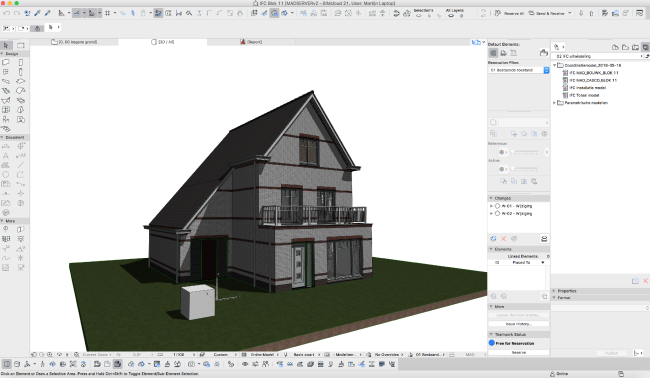Pick the Column tool in Design toolbox
This screenshot has width=650, height=378.
(x=21, y=72)
